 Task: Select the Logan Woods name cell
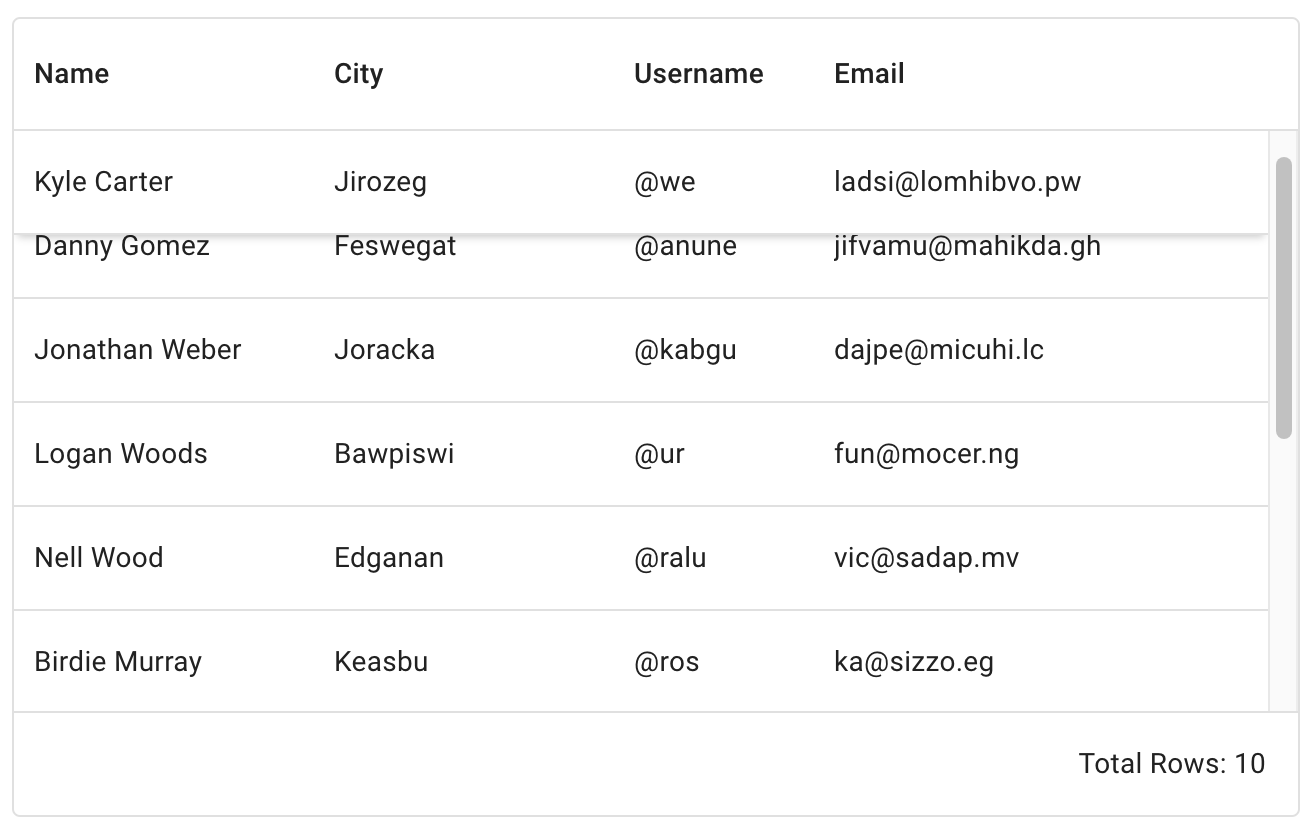pos(121,454)
